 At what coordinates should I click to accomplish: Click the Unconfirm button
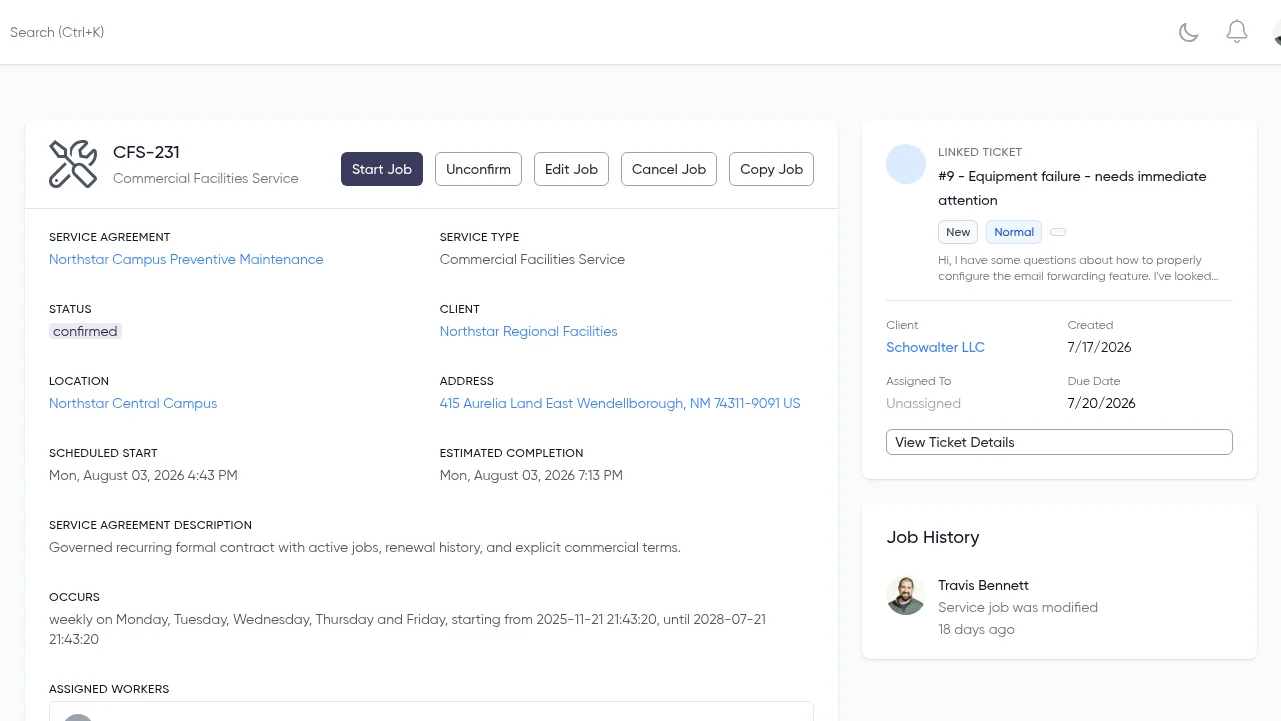coord(478,169)
